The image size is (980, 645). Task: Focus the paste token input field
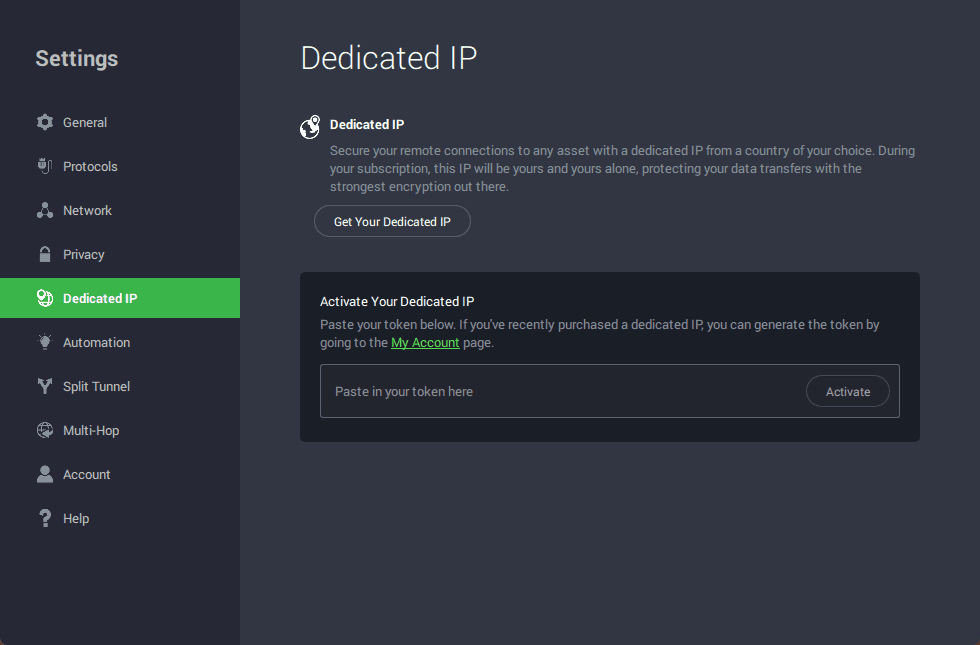(x=560, y=391)
